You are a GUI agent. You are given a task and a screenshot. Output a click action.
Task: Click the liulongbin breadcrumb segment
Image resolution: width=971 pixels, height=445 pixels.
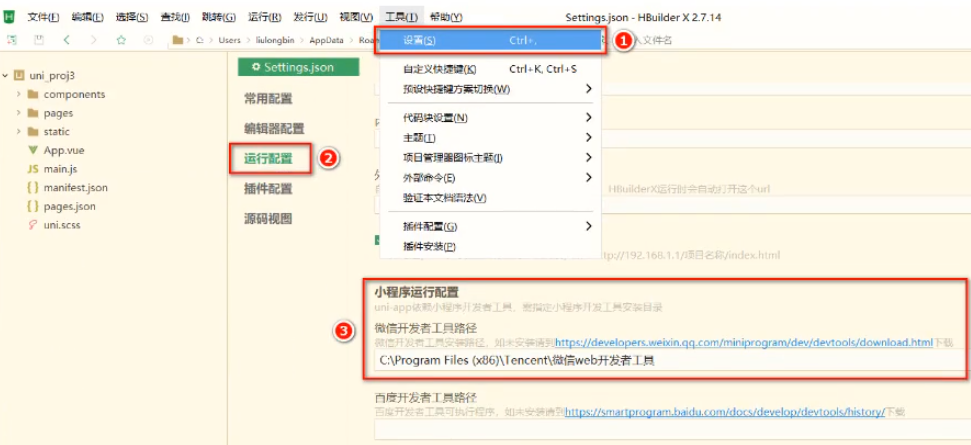[x=274, y=40]
